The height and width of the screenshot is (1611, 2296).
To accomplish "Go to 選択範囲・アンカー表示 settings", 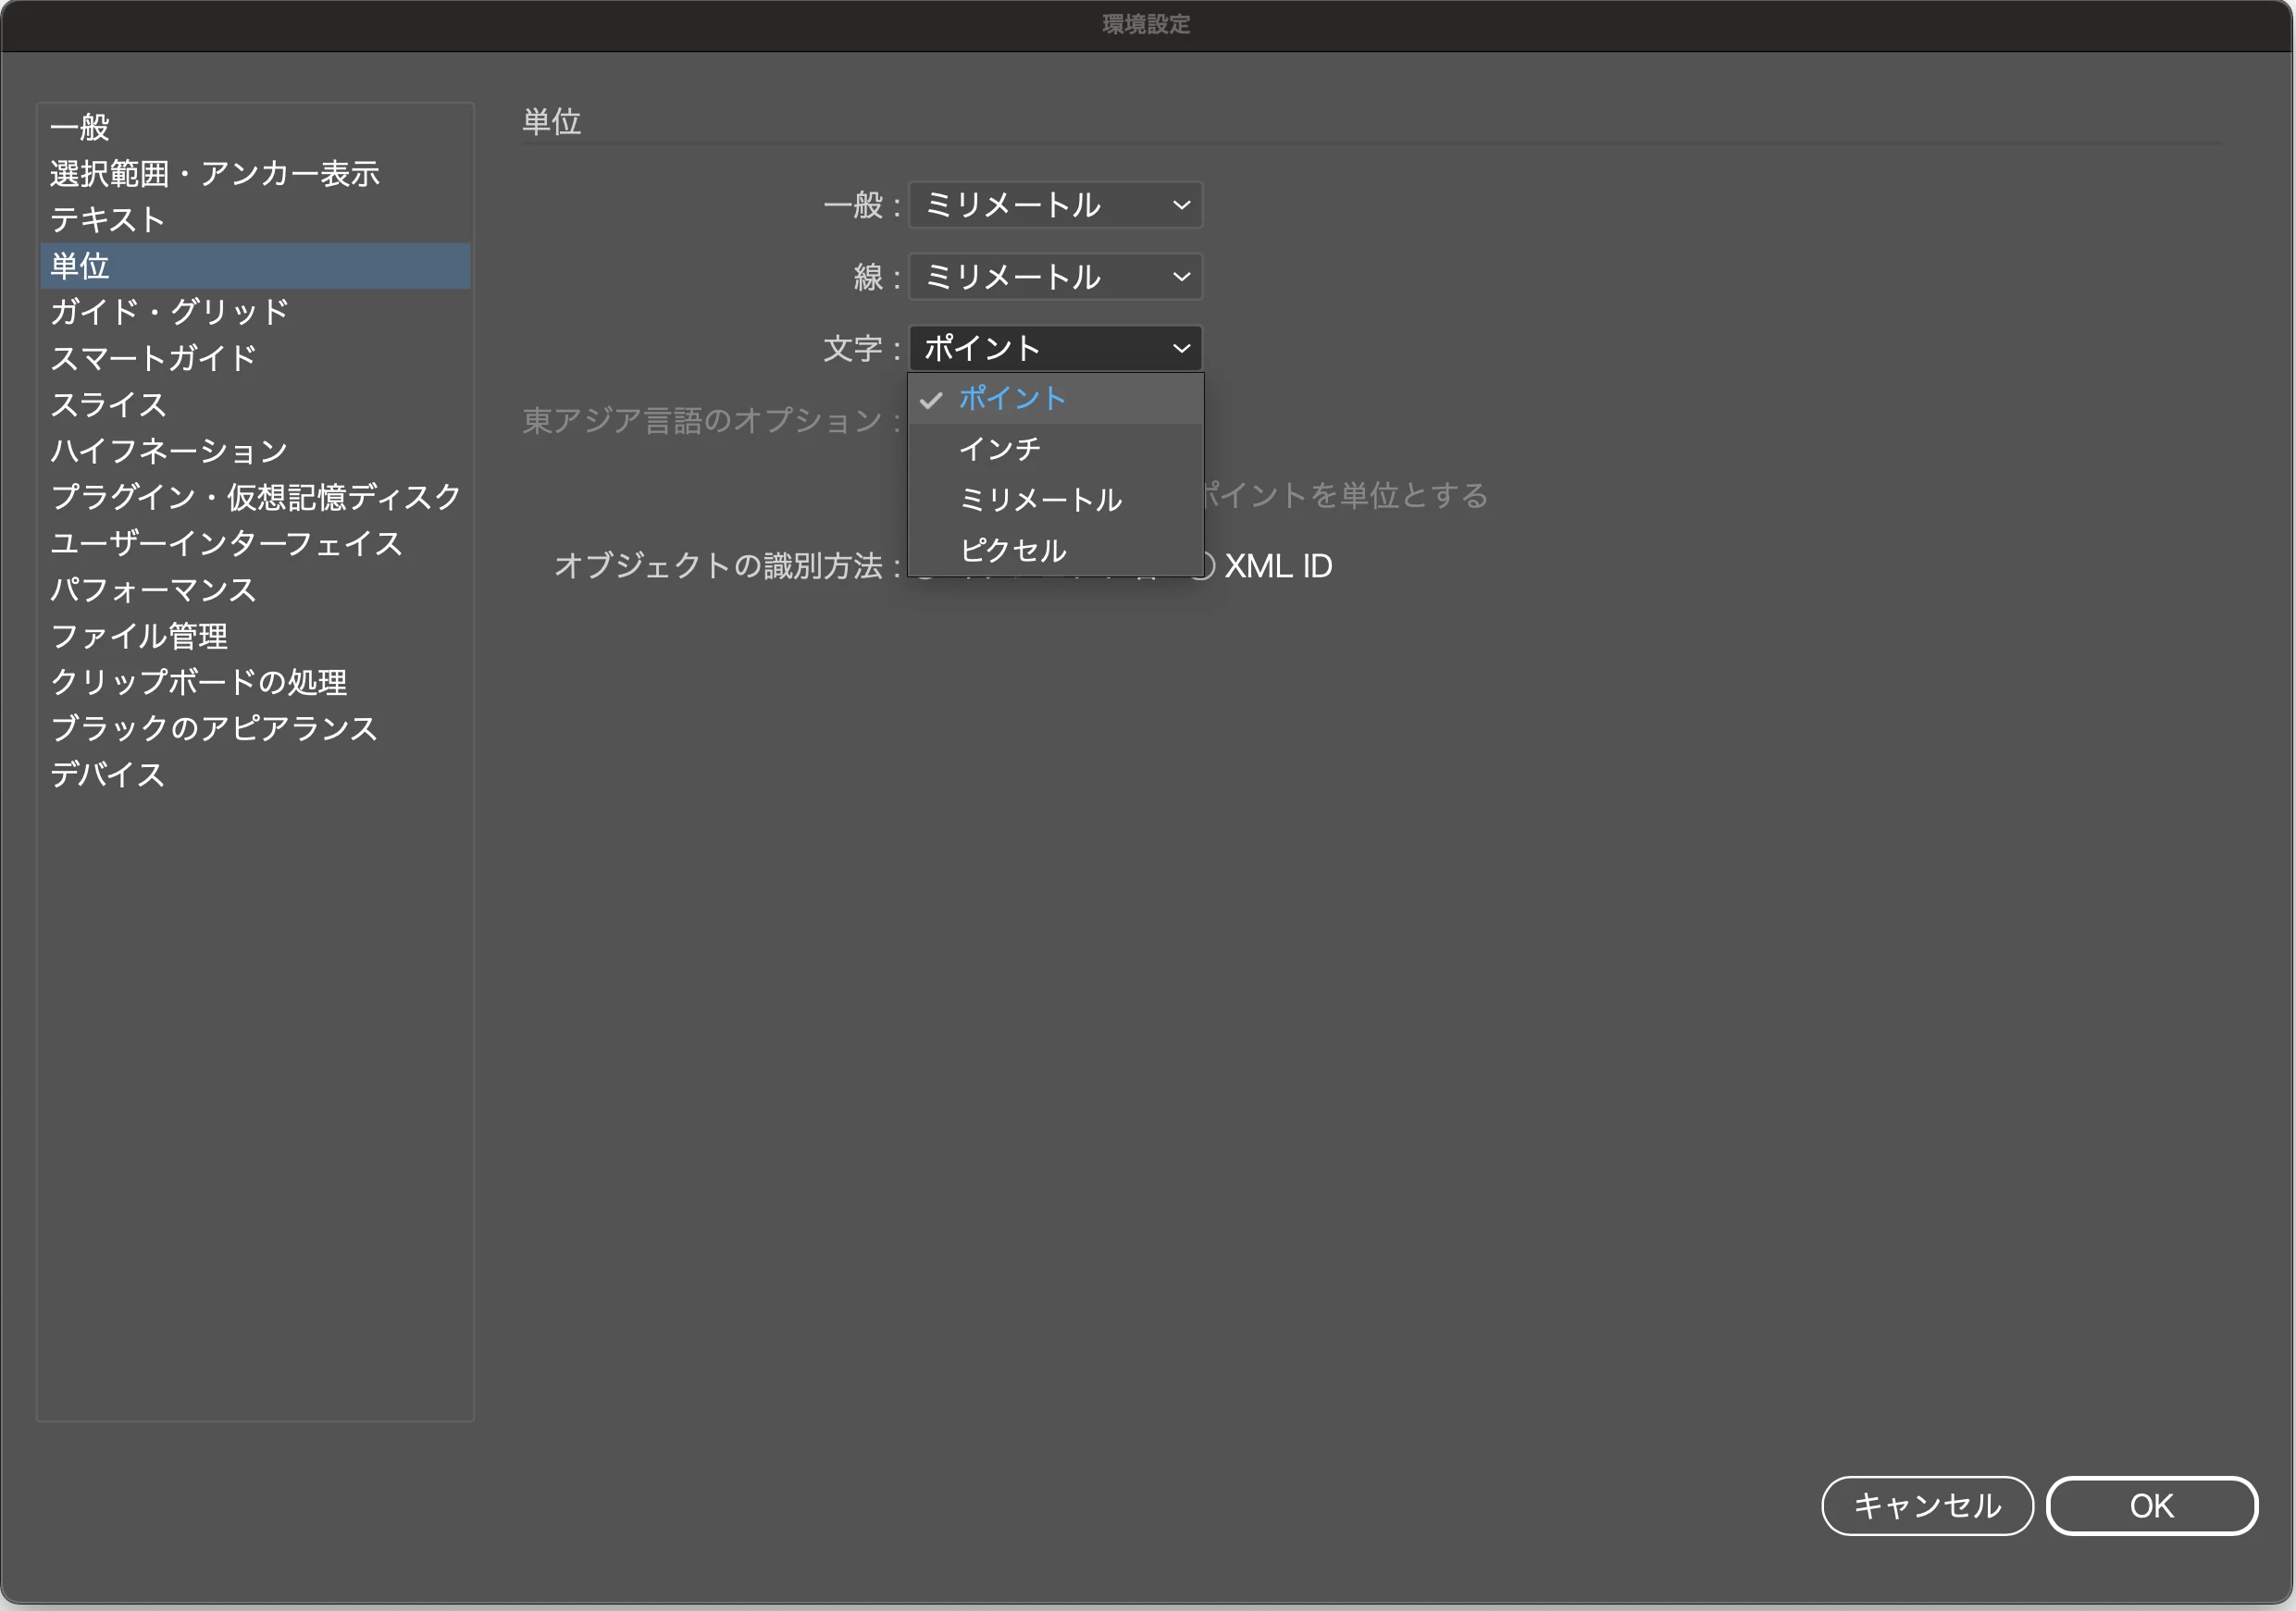I will click(x=214, y=174).
